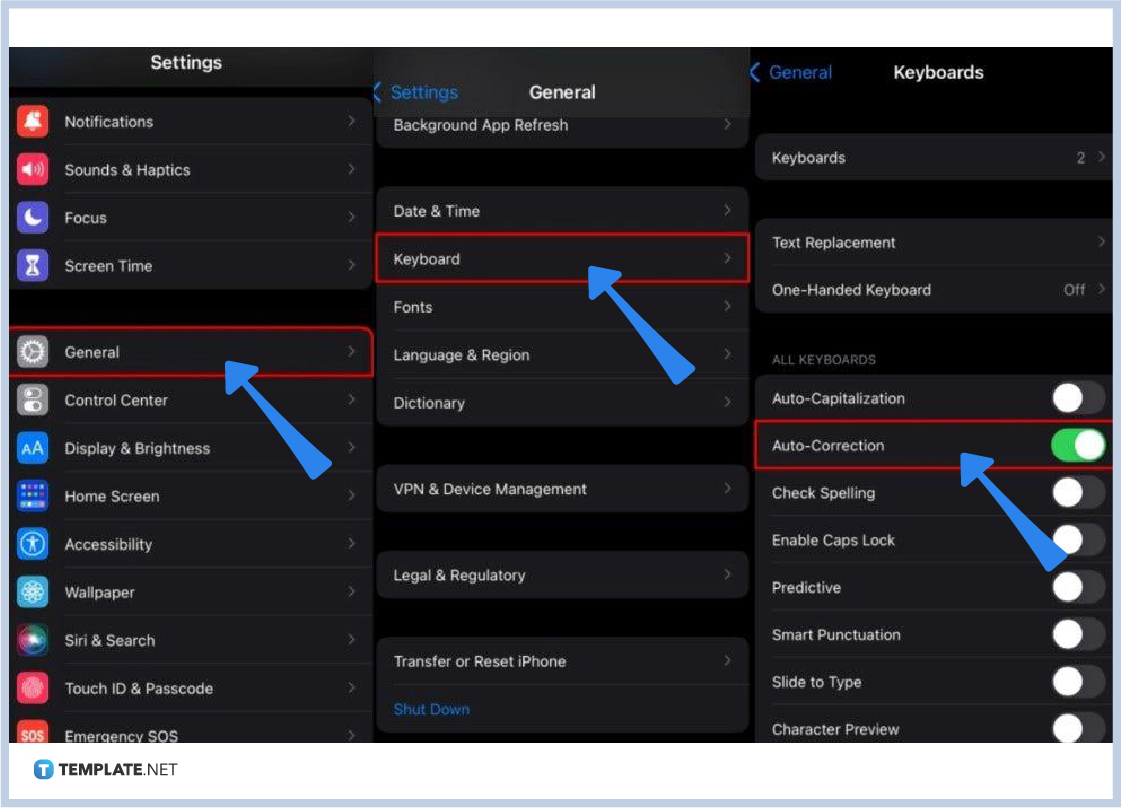Tap the Touch ID fingerprint icon

[x=32, y=688]
